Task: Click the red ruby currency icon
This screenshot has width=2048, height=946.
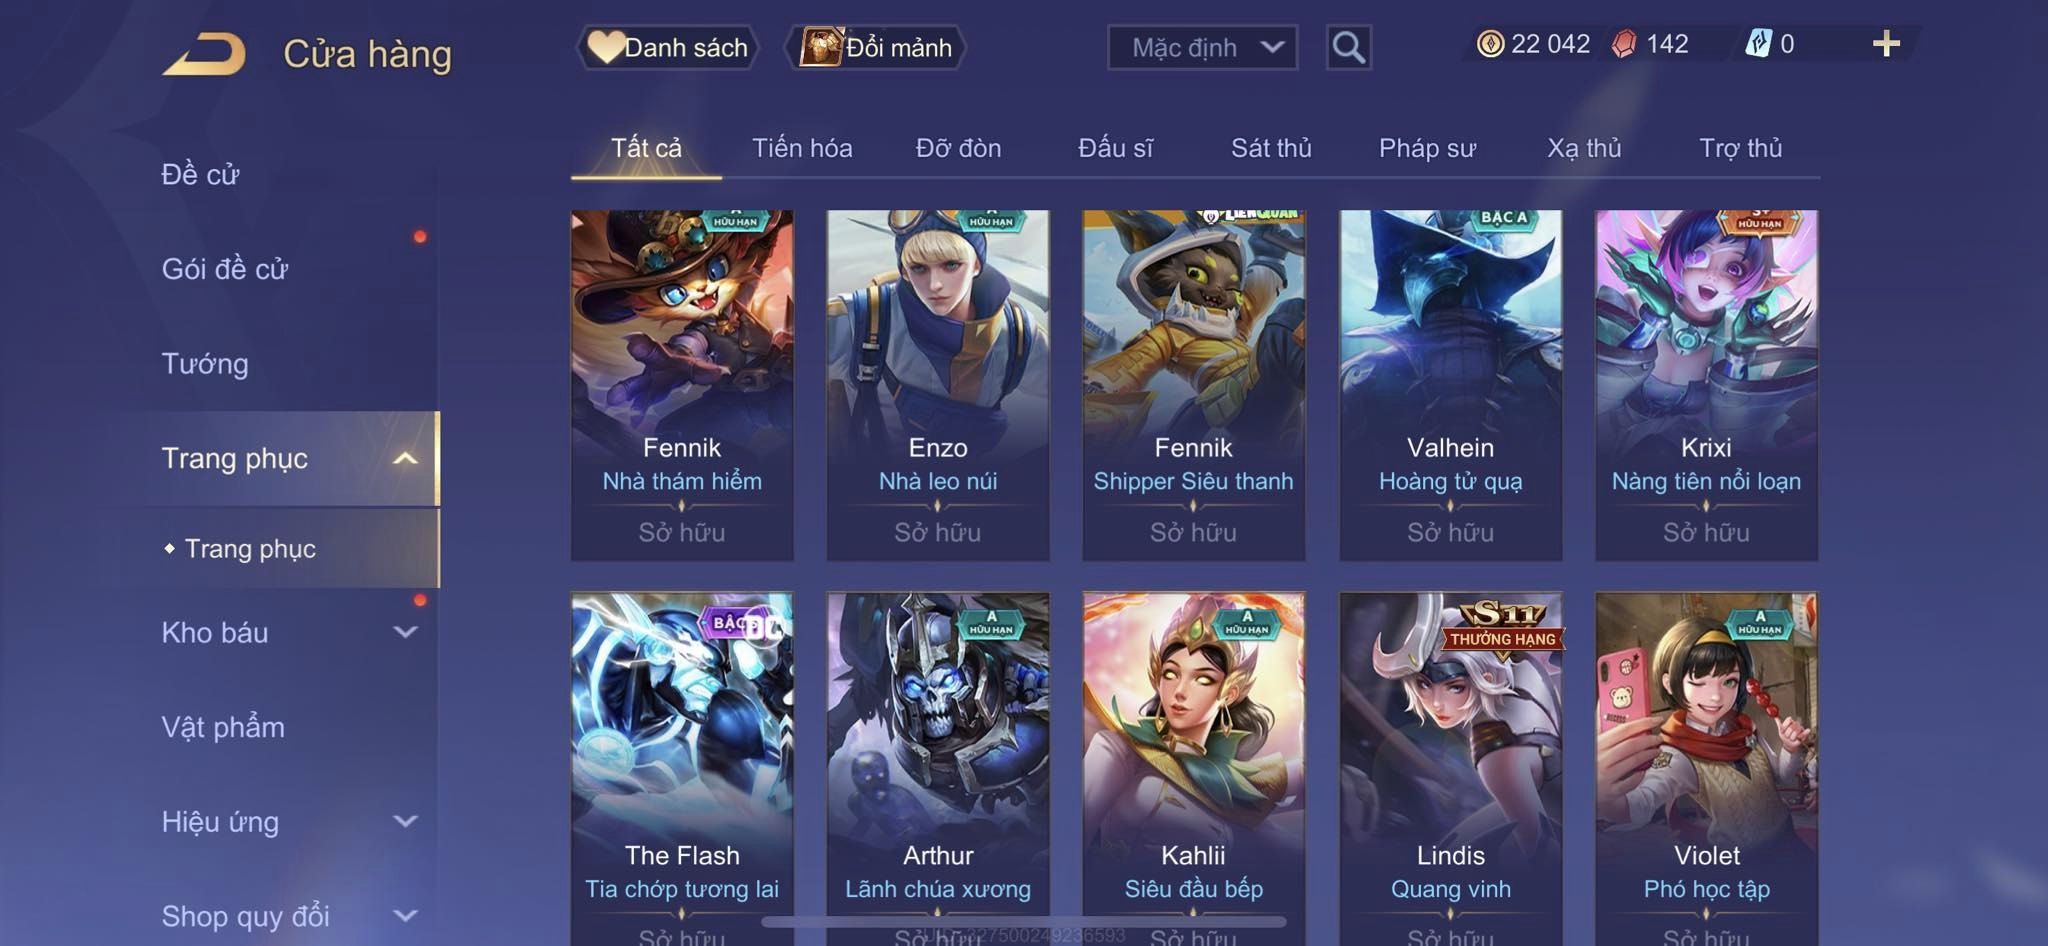Action: coord(1624,44)
